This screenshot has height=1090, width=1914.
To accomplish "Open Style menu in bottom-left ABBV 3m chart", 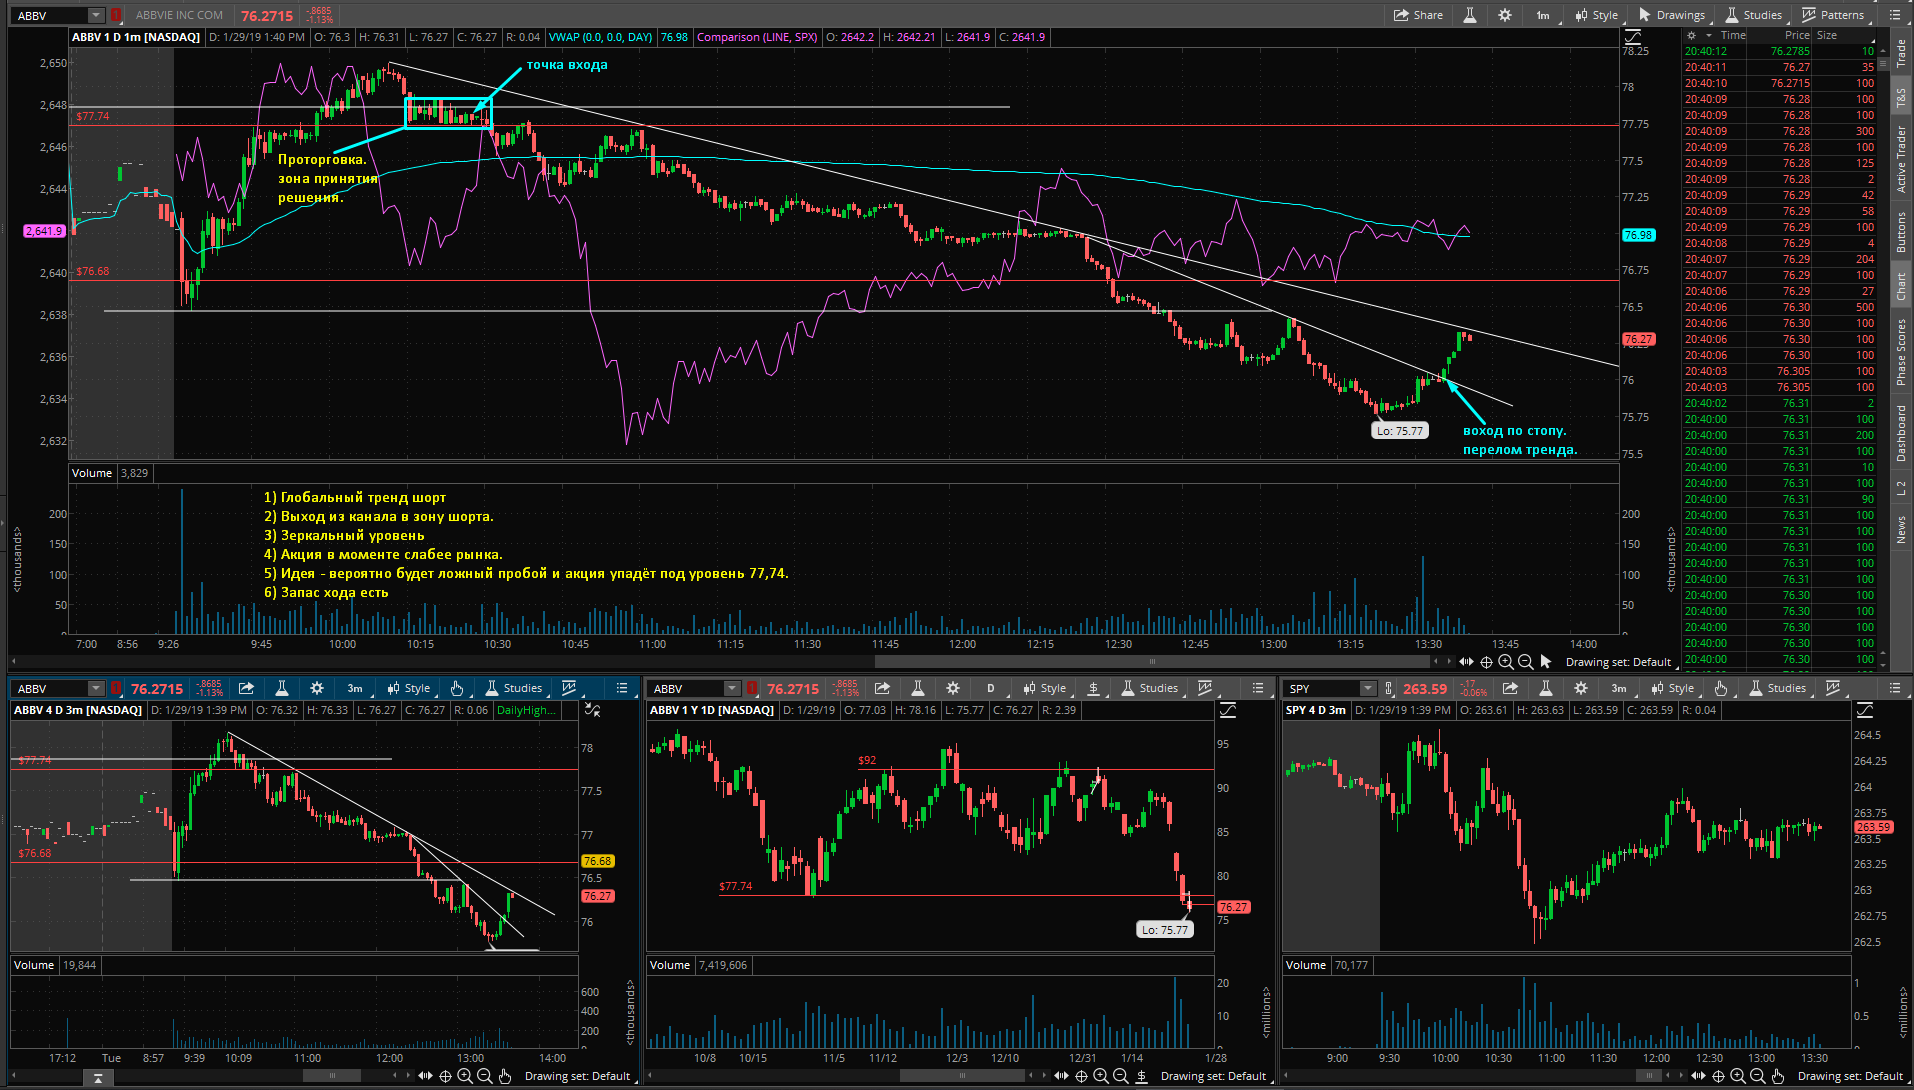I will (408, 688).
